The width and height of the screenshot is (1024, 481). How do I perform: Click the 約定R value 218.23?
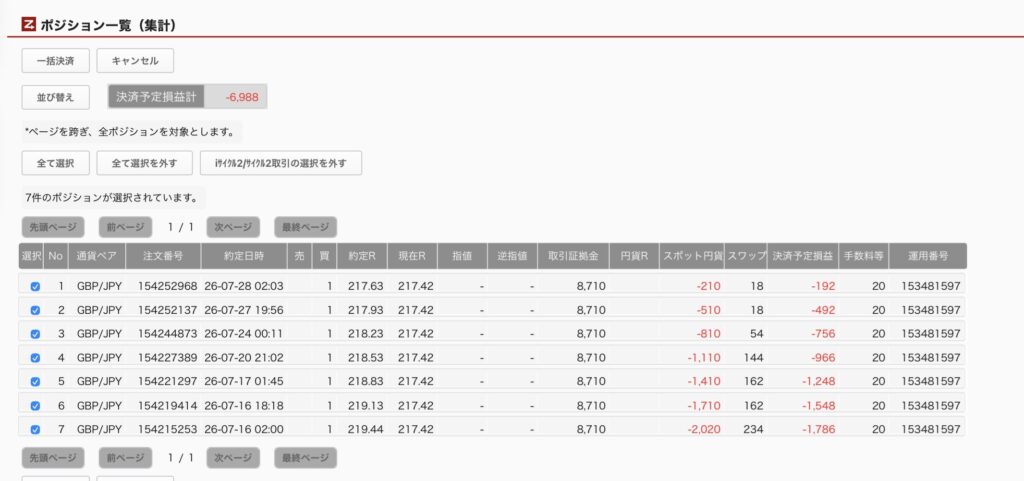[366, 334]
